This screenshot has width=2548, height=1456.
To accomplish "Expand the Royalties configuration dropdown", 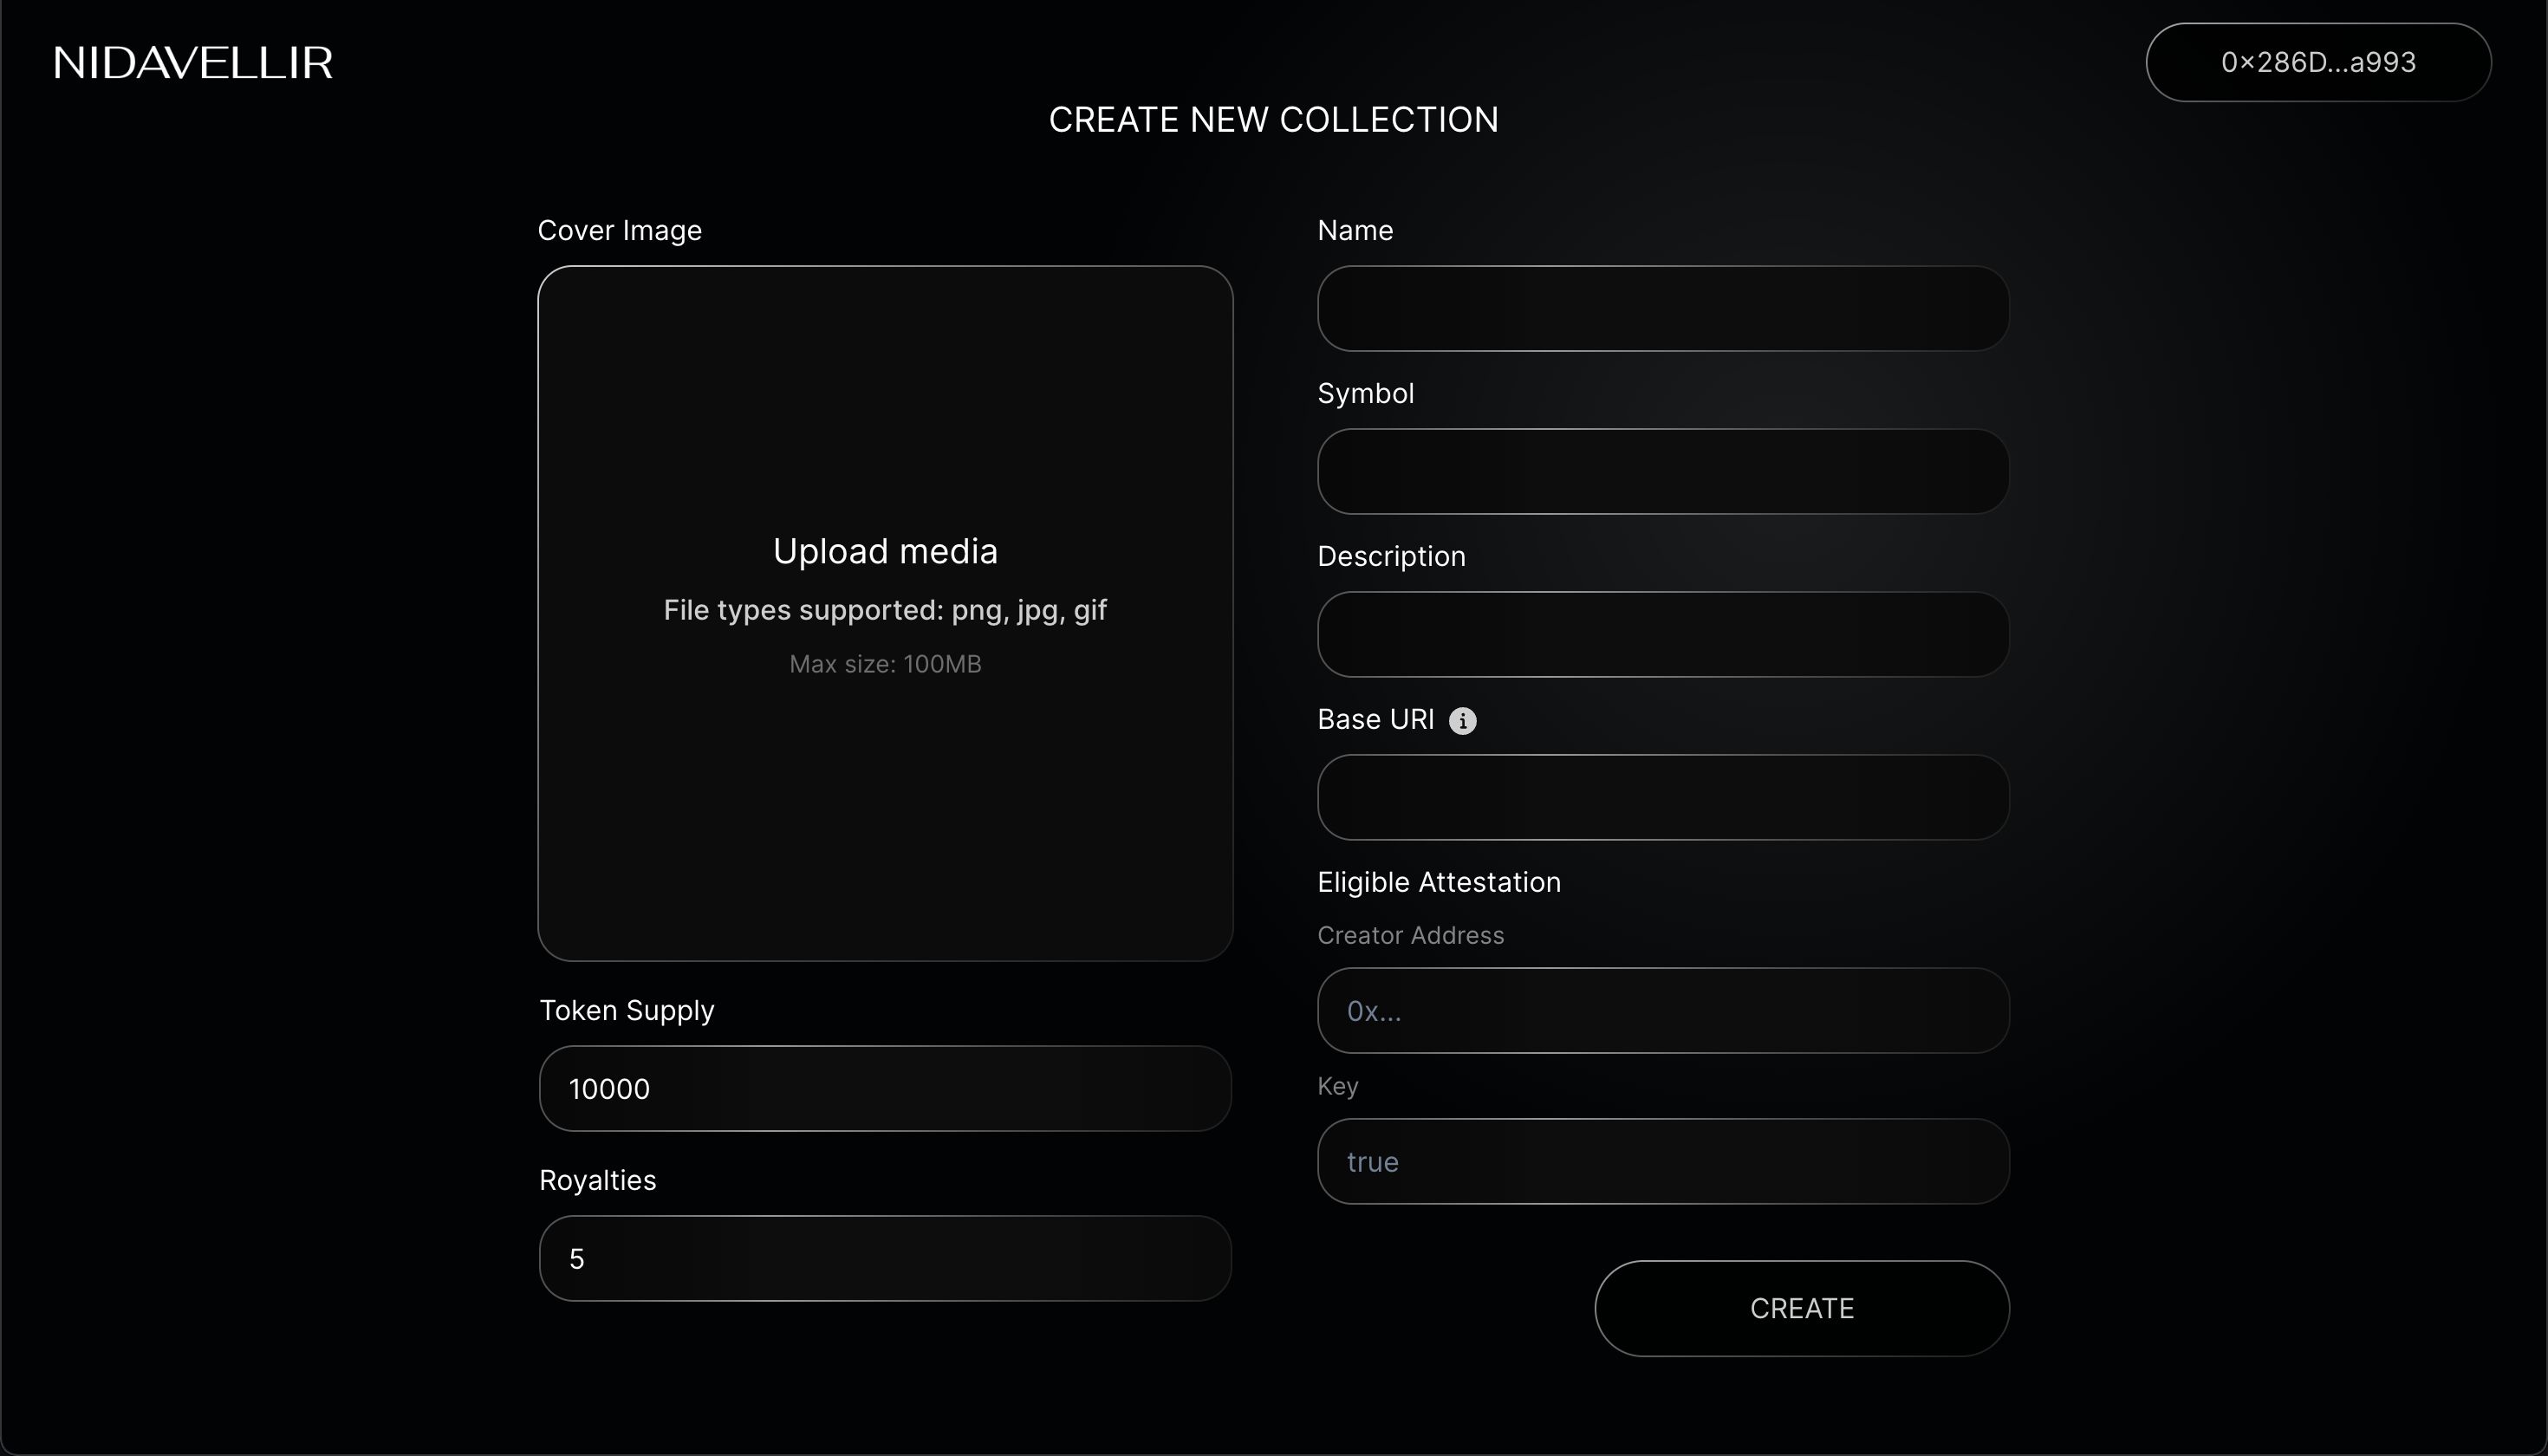I will tap(886, 1258).
